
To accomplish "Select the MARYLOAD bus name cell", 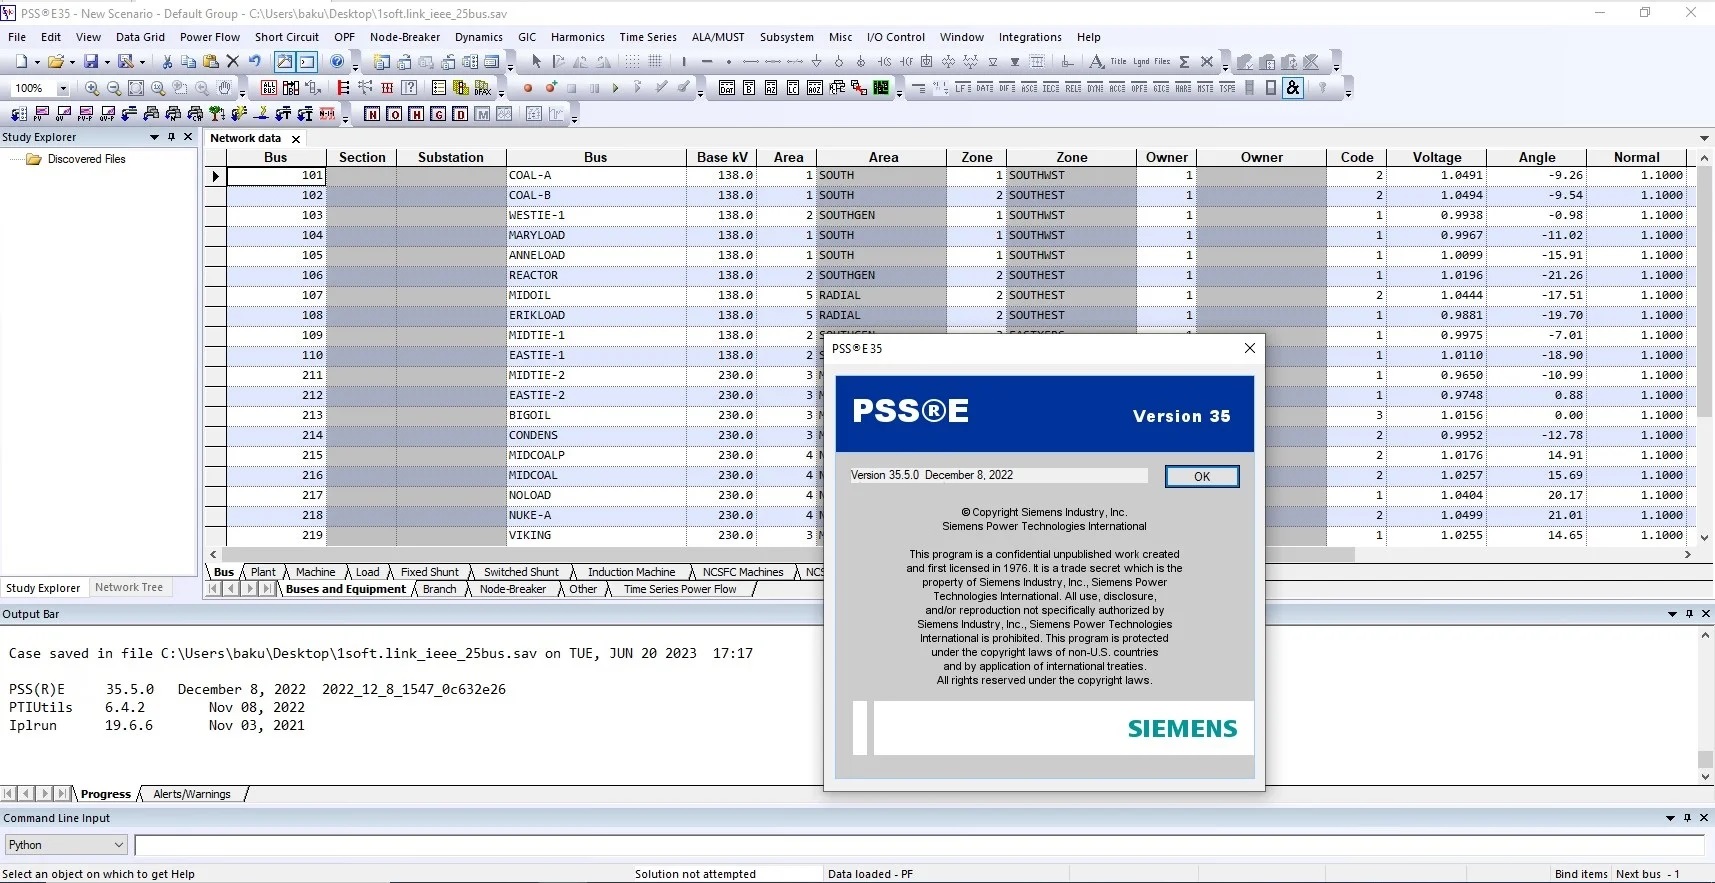I will tap(596, 236).
